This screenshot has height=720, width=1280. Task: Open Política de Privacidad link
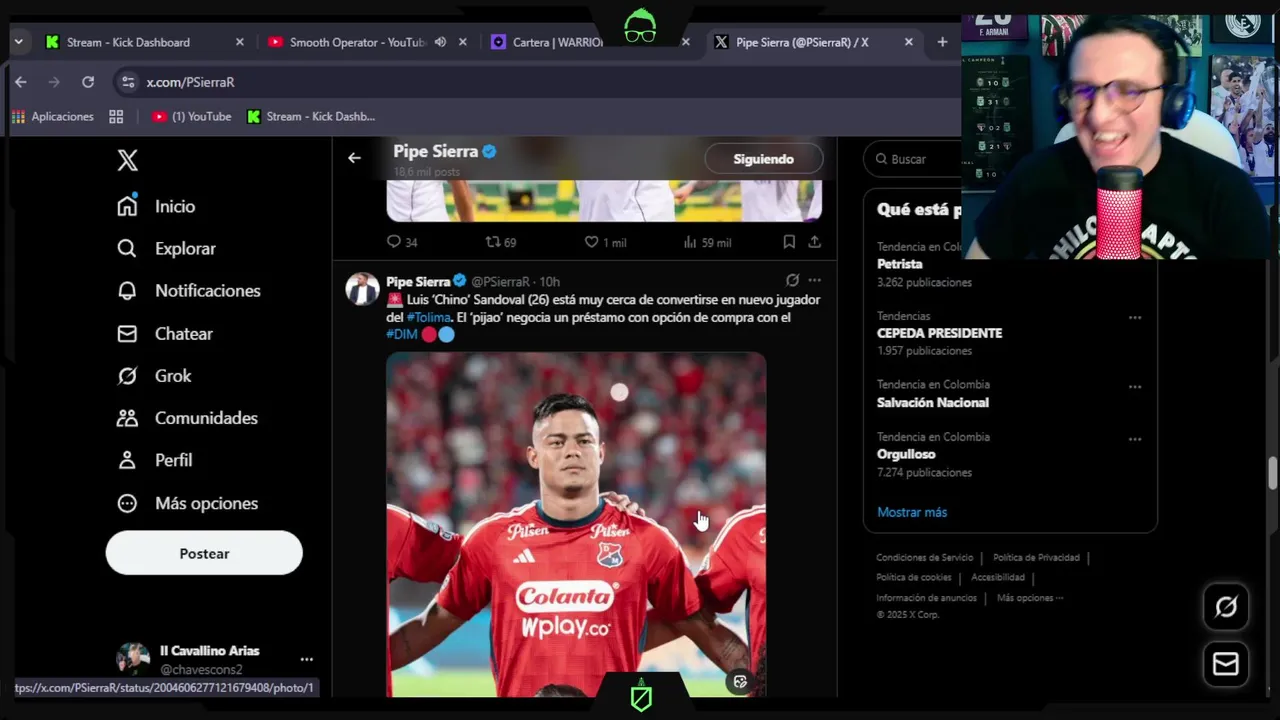tap(1036, 558)
